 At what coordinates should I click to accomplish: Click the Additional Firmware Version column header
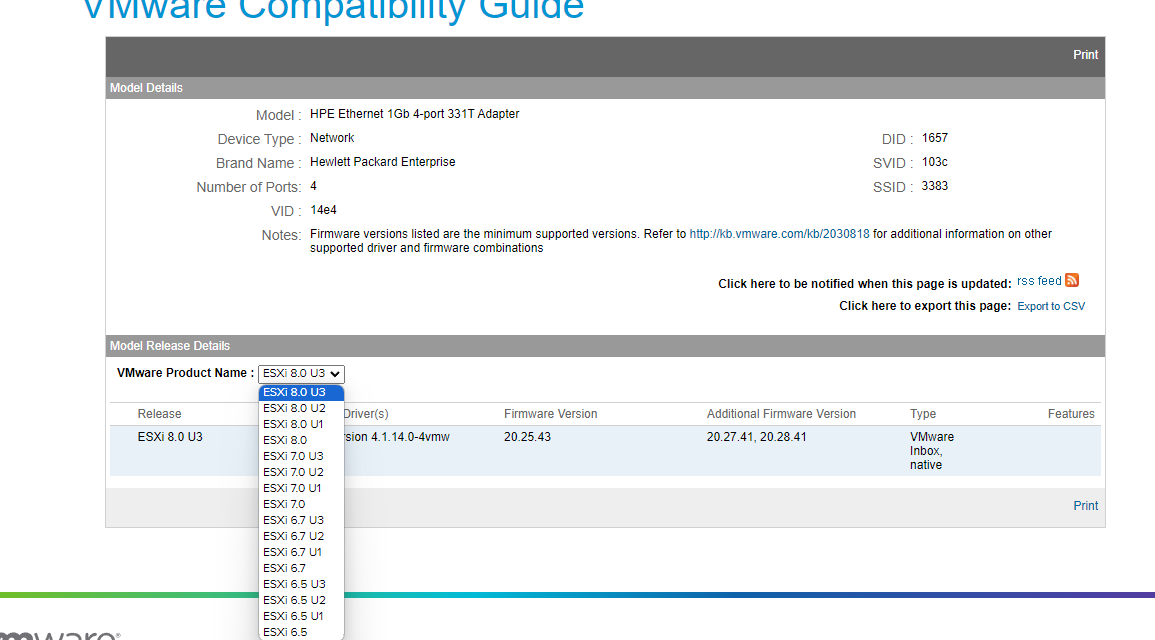click(x=781, y=414)
